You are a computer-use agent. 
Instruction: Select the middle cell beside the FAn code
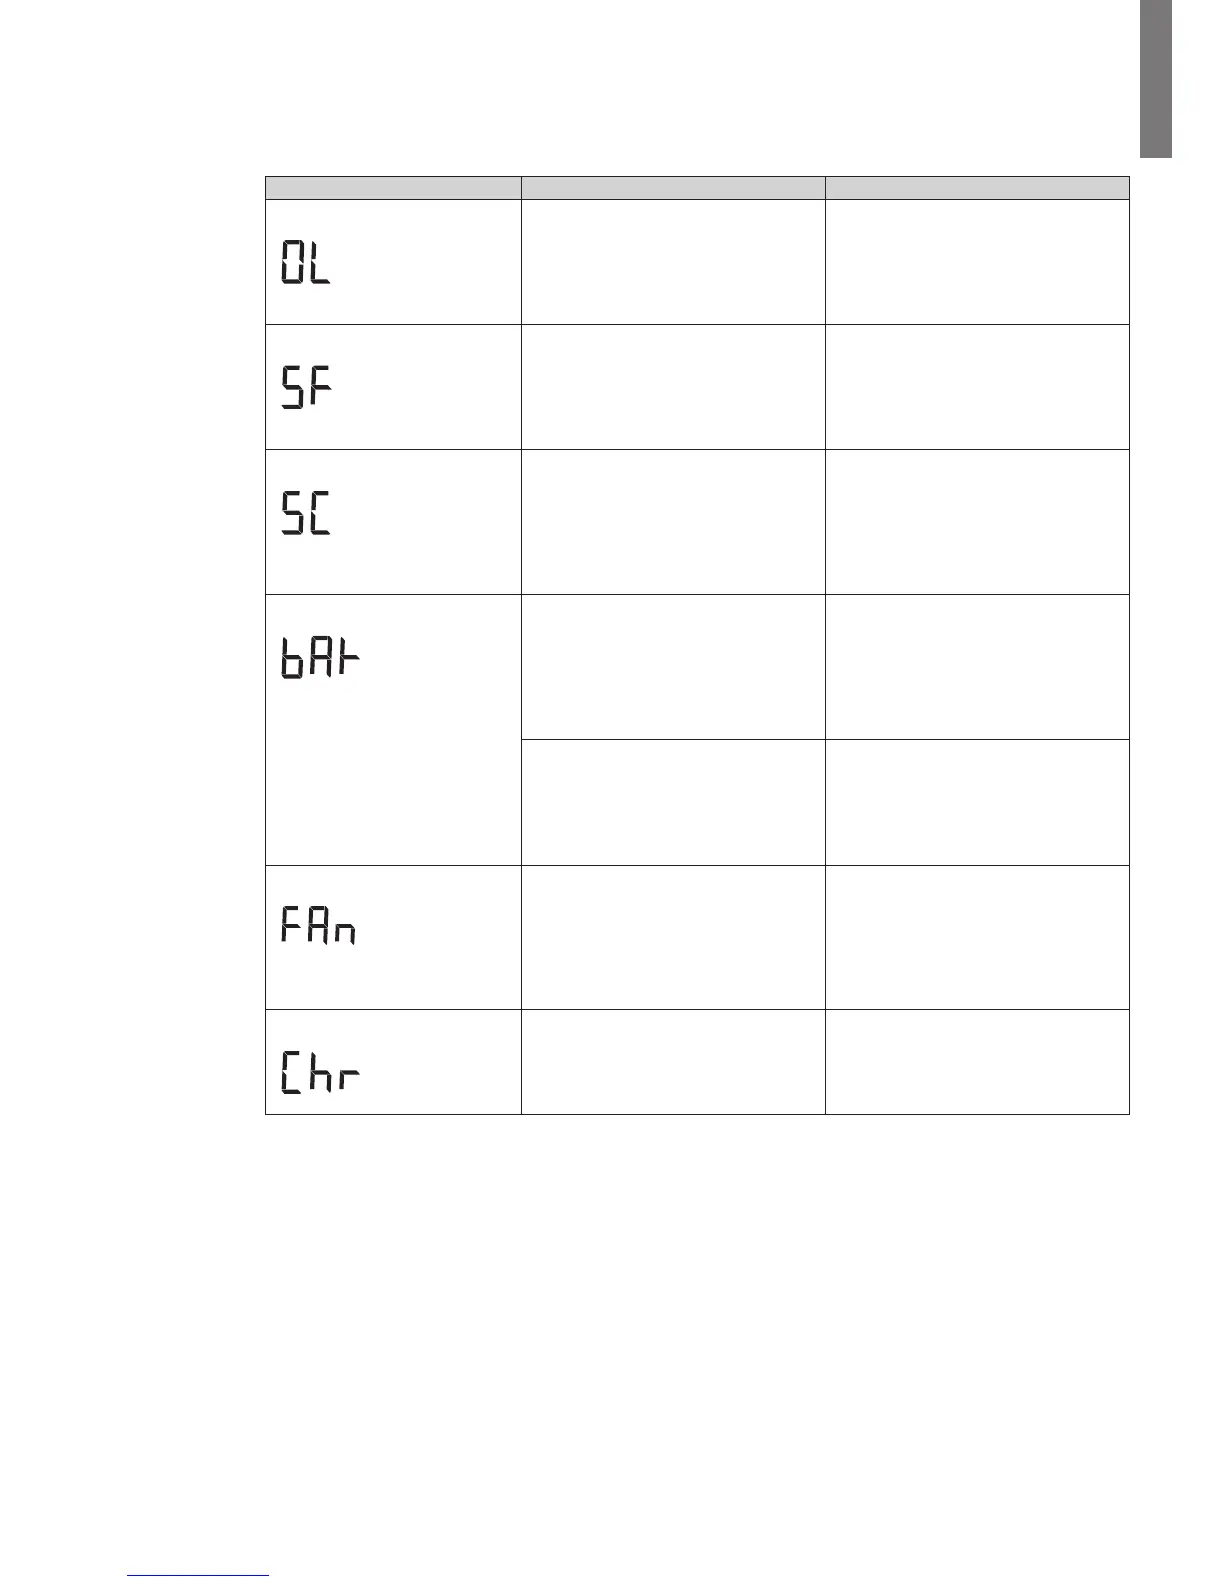click(x=673, y=937)
